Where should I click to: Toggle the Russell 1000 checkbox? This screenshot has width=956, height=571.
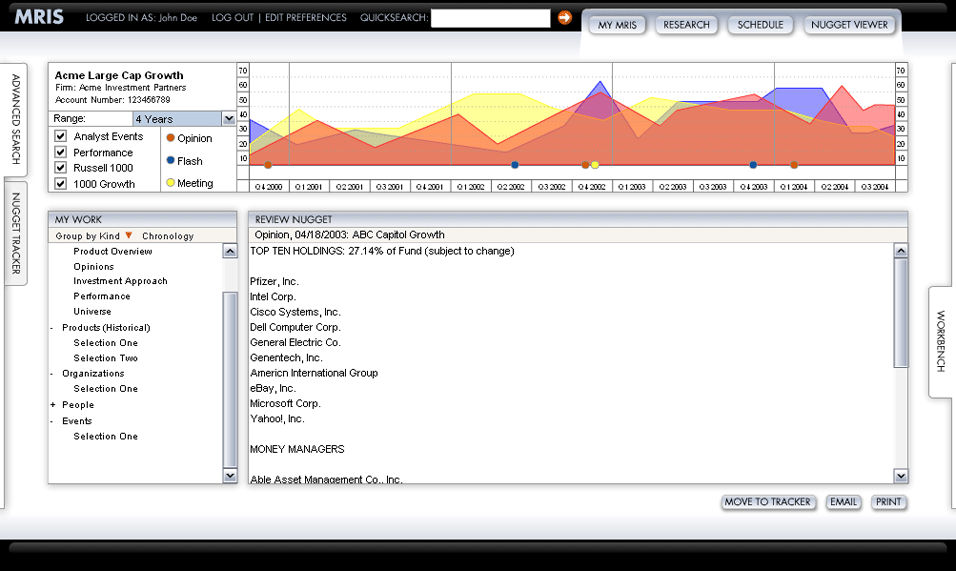tap(60, 168)
